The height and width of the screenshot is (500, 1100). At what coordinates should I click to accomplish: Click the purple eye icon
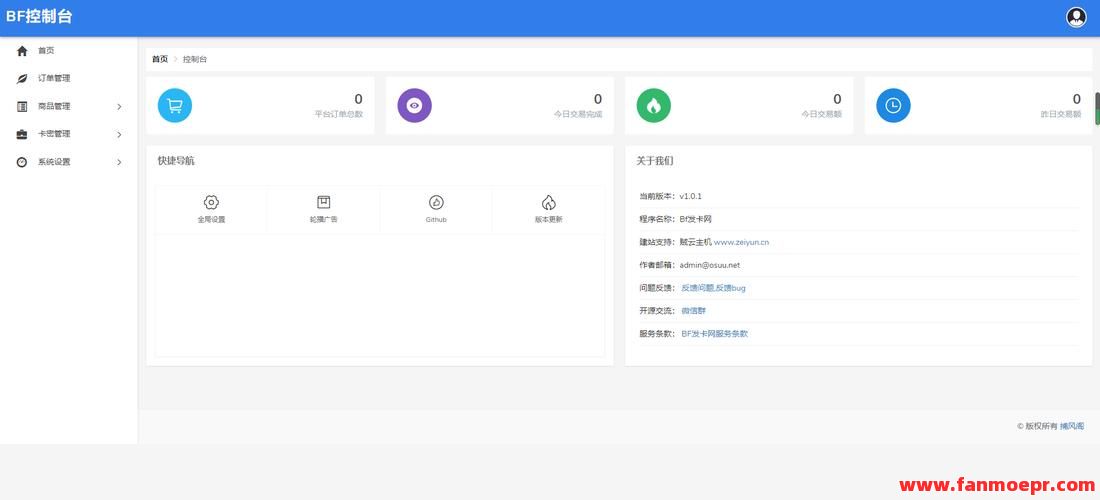pos(415,106)
